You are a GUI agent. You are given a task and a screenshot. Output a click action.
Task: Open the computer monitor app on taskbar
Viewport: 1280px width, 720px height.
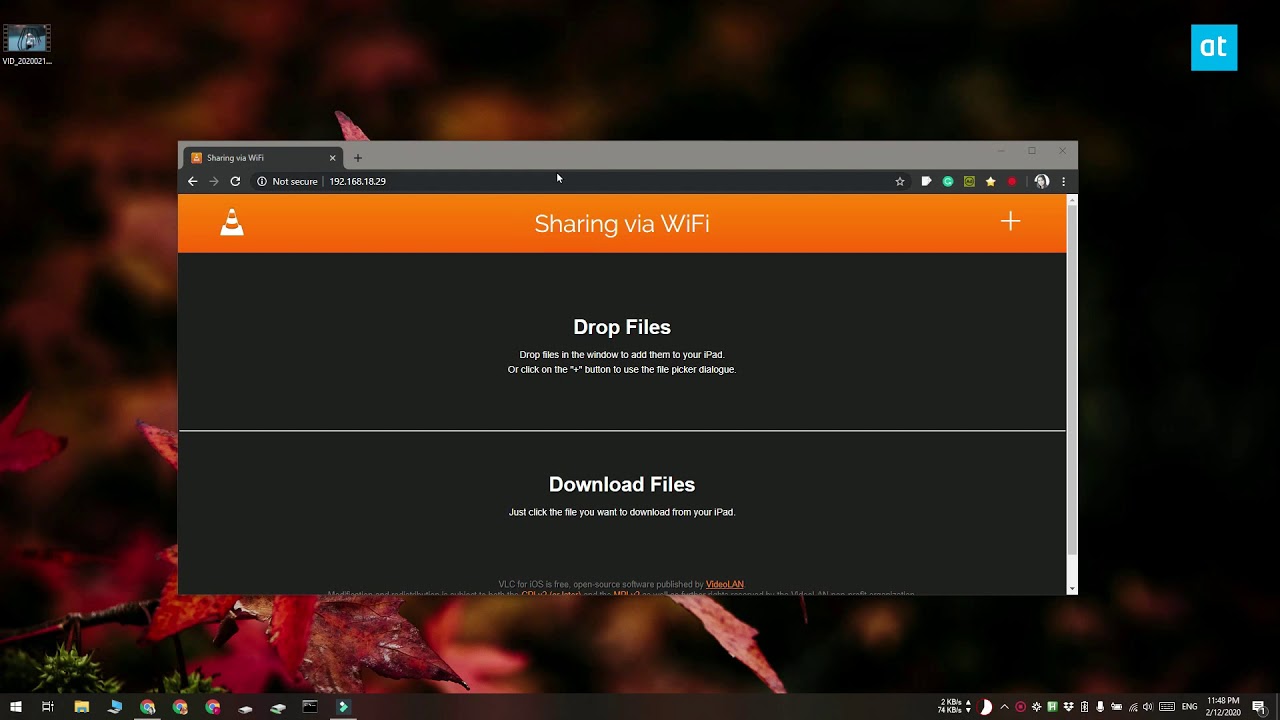(115, 707)
